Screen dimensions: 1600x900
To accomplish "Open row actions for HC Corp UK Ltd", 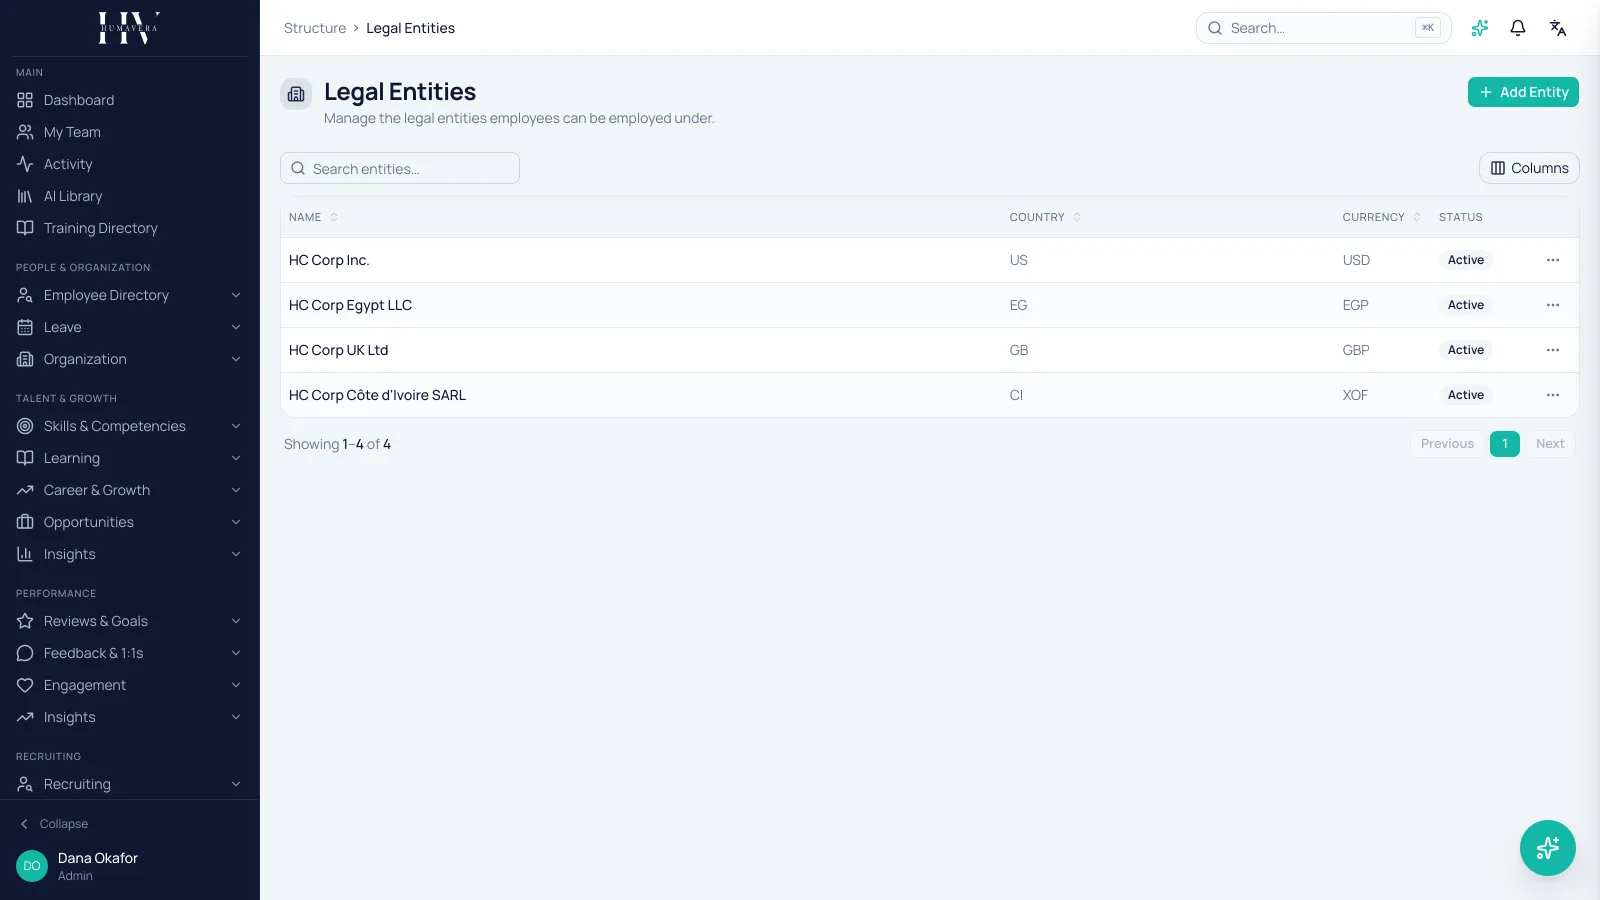I will click(x=1553, y=350).
